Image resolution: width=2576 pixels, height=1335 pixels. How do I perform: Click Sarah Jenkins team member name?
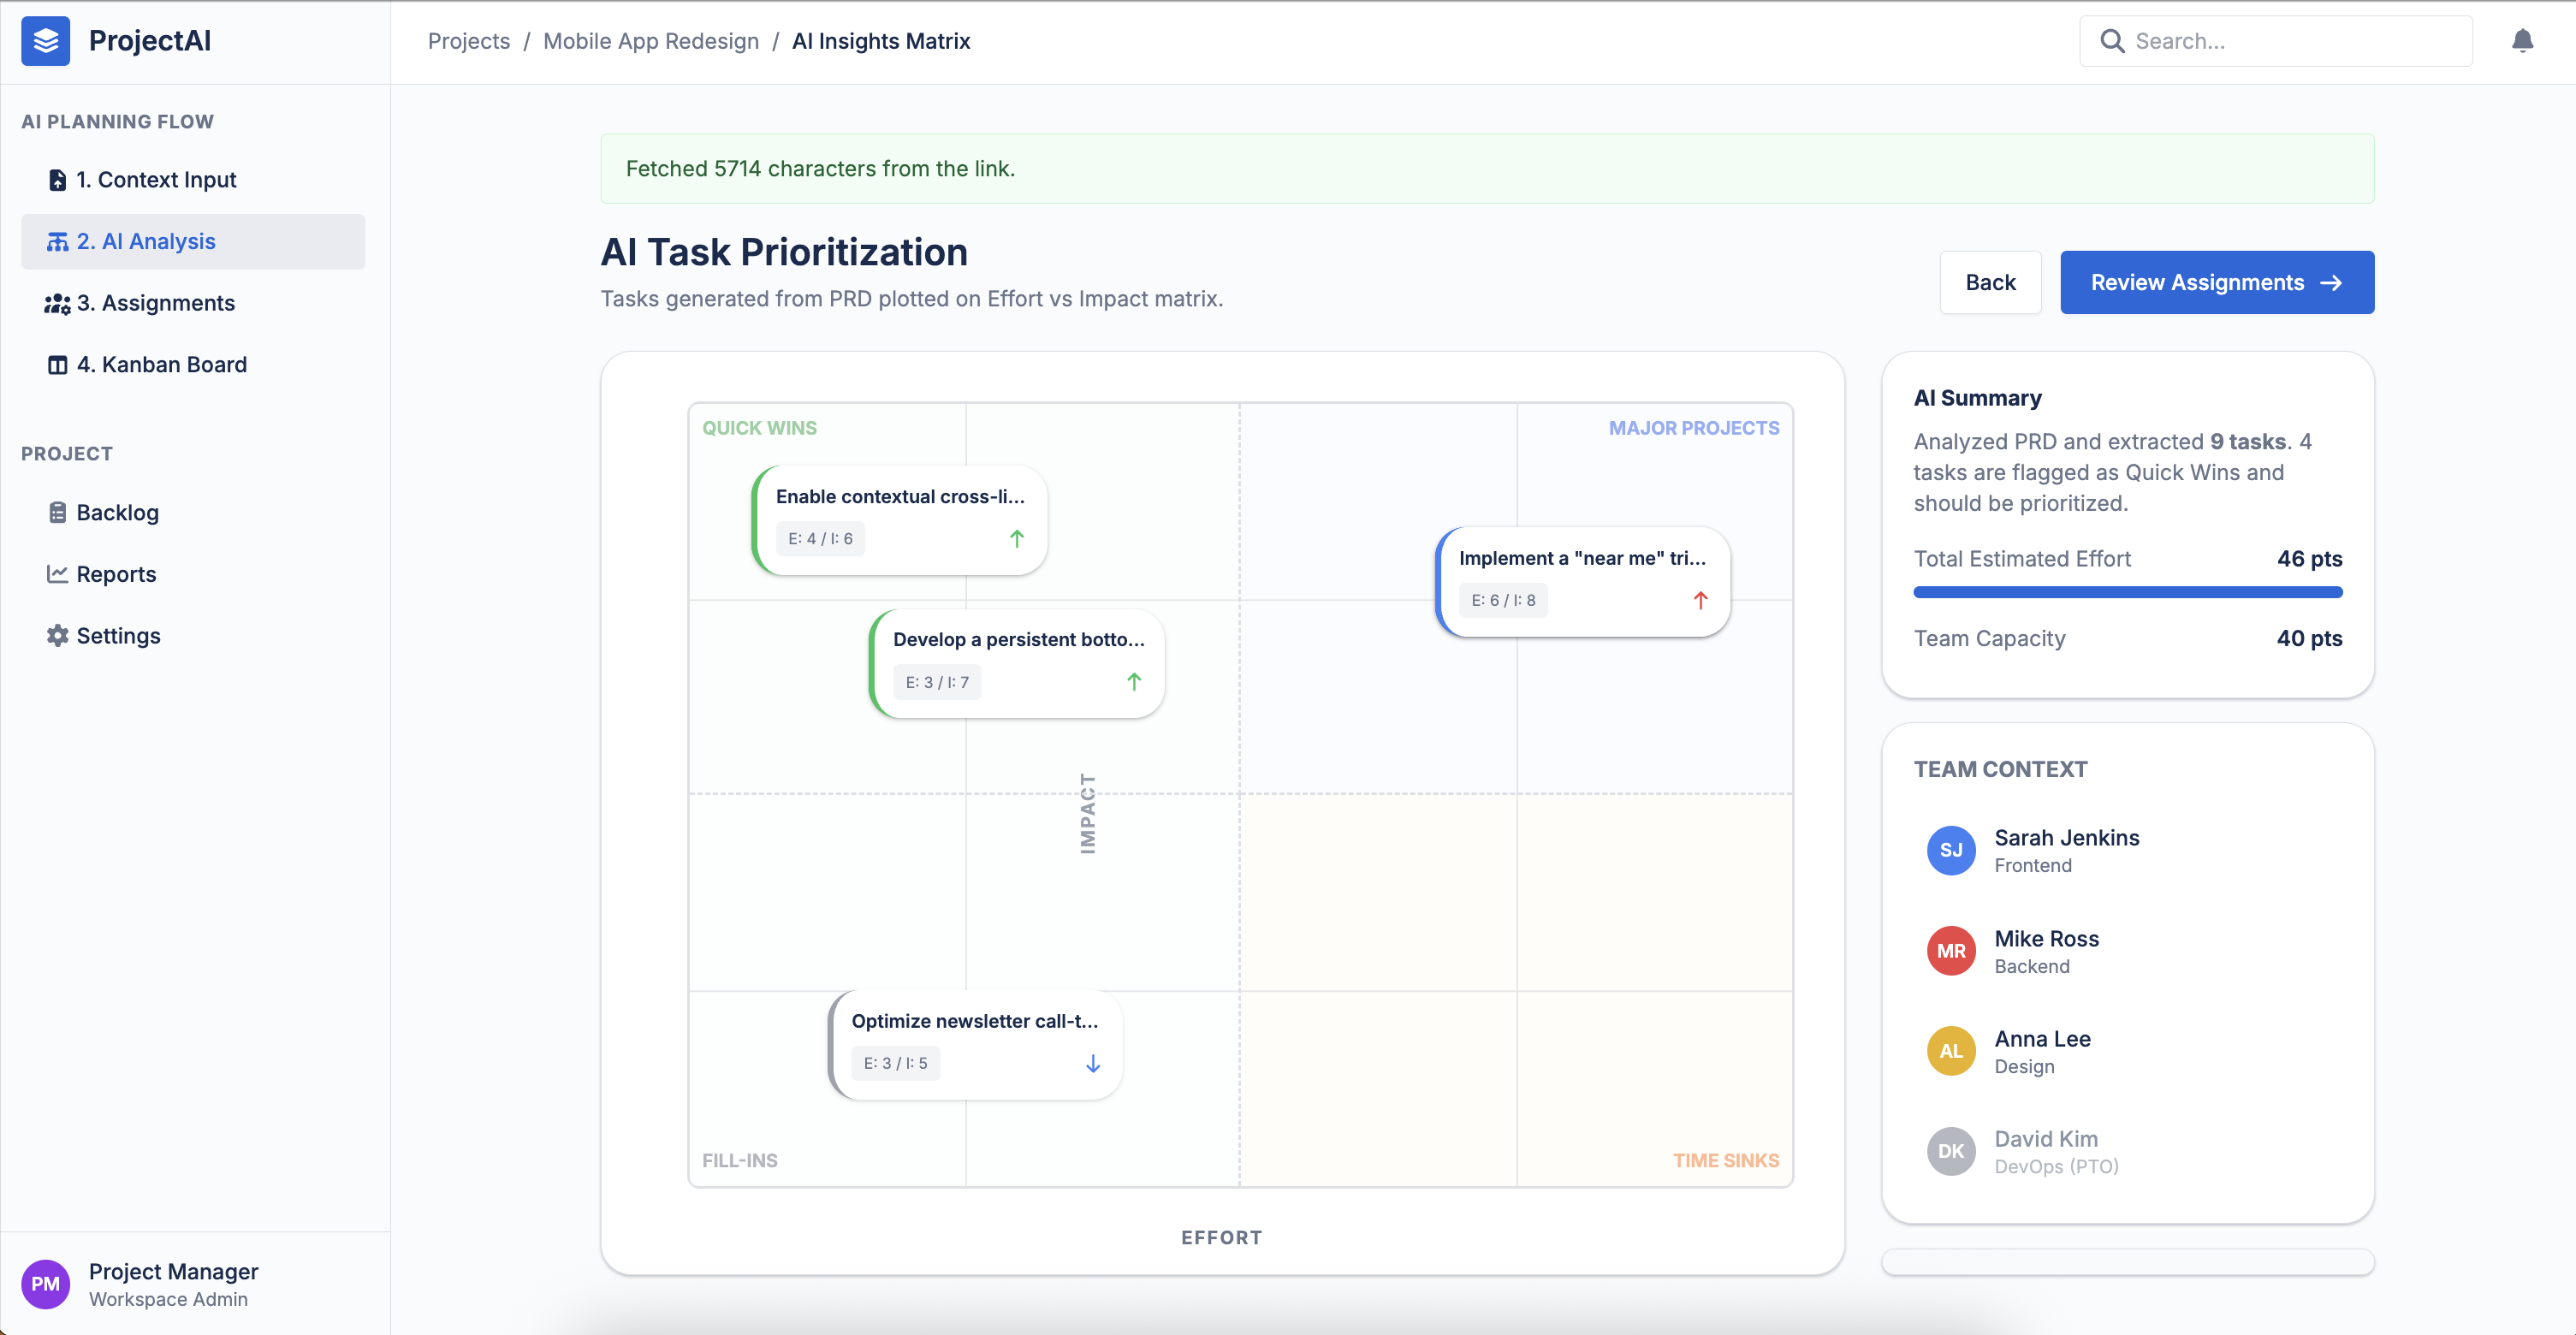[2067, 838]
